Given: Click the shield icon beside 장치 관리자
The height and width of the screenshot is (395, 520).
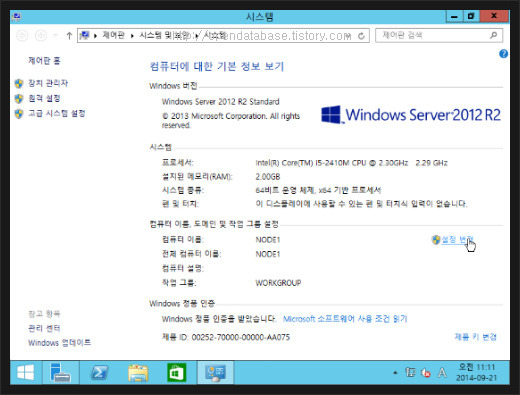Looking at the screenshot, I should [19, 83].
